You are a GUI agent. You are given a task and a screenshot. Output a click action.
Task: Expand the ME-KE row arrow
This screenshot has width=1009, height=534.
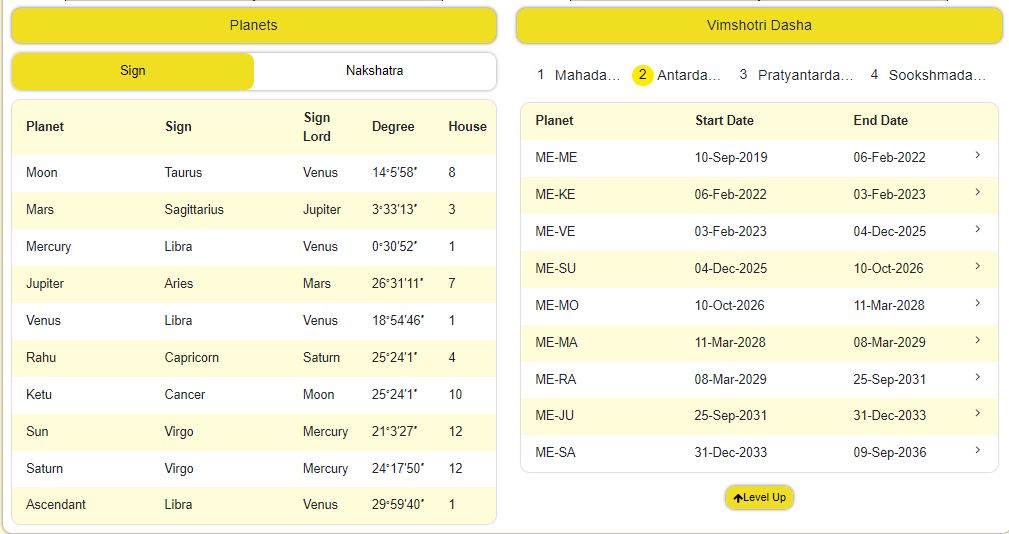coord(977,193)
